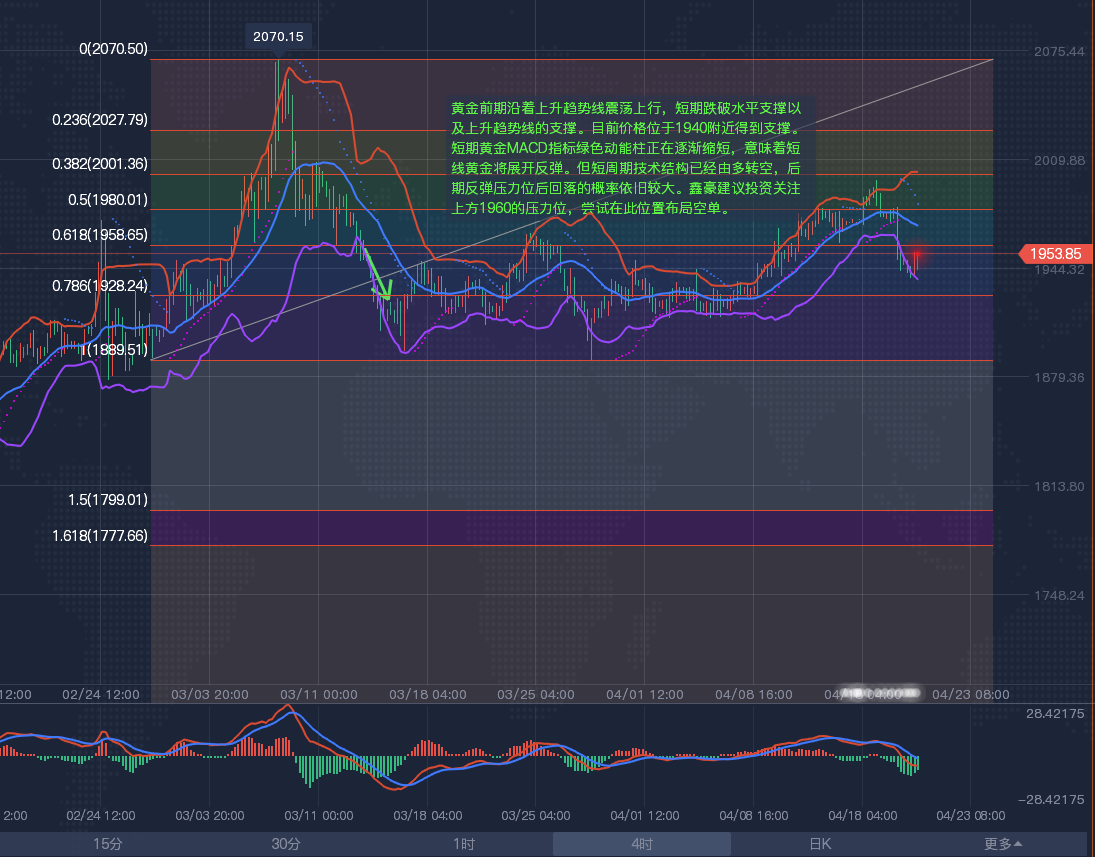Image resolution: width=1095 pixels, height=857 pixels.
Task: Switch to the 15分 timeframe tab
Action: click(108, 844)
